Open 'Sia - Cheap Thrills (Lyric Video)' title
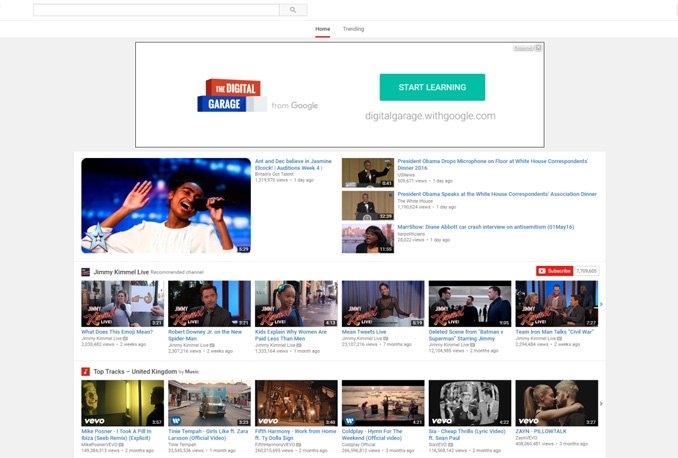 point(467,435)
